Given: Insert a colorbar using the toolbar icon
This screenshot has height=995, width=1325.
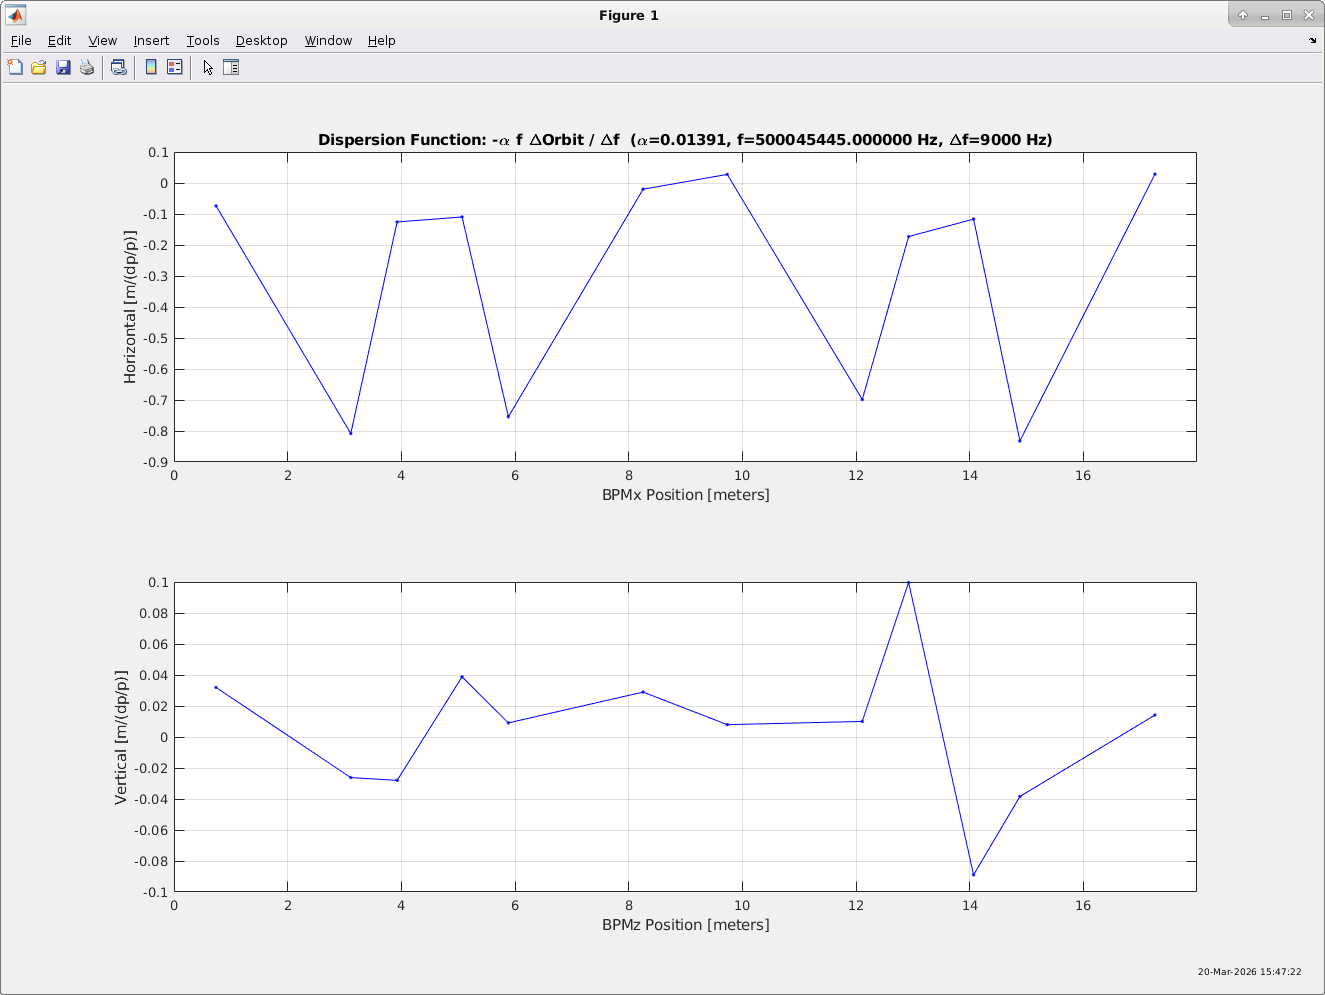Looking at the screenshot, I should pos(151,68).
